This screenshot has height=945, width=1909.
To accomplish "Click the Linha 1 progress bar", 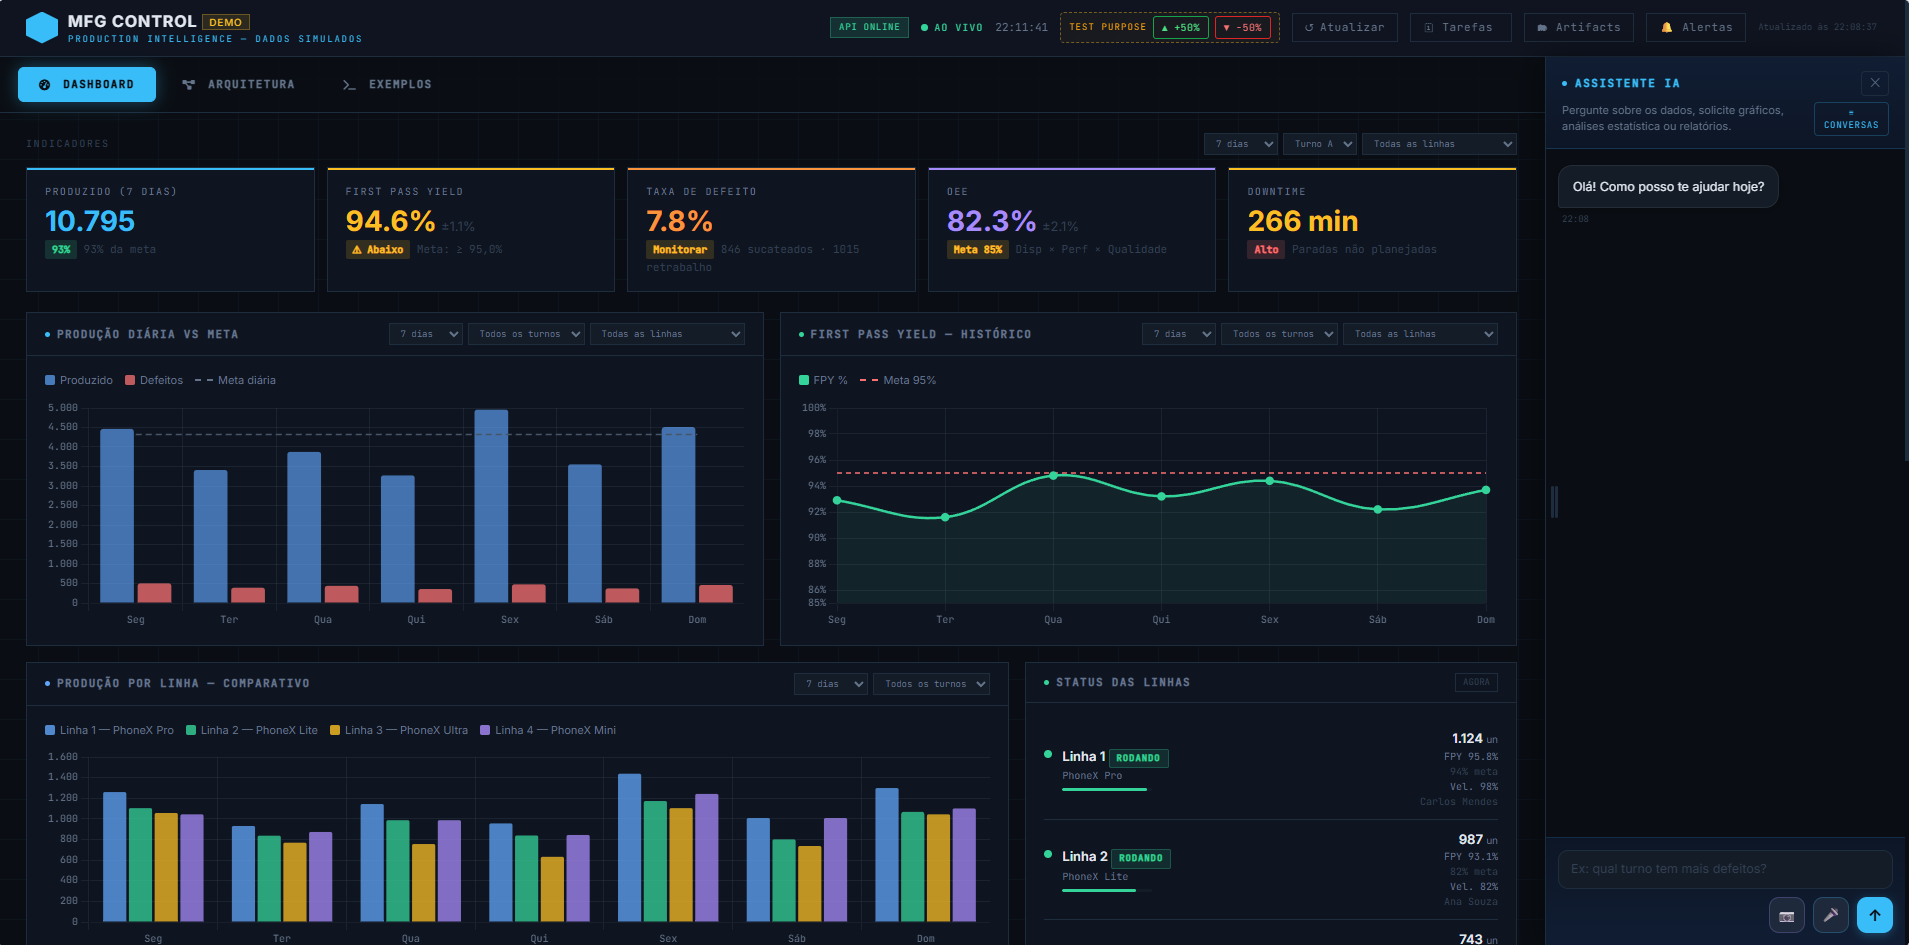I will pyautogui.click(x=1105, y=790).
